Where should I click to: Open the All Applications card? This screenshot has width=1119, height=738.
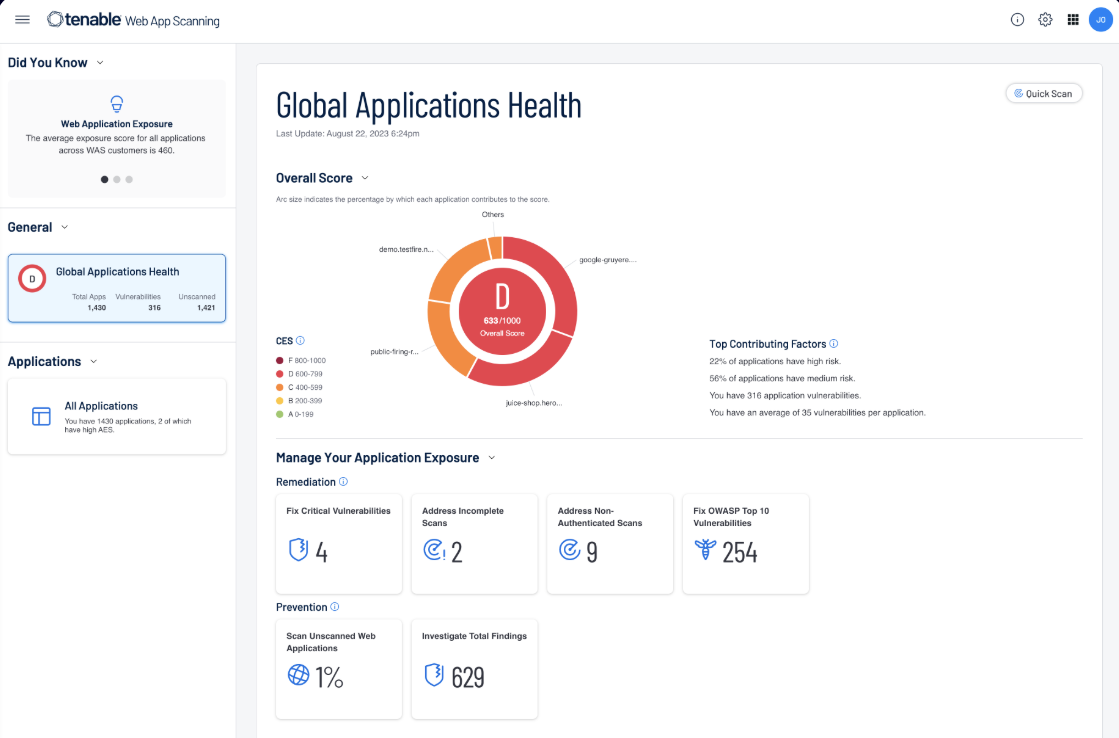coord(117,416)
